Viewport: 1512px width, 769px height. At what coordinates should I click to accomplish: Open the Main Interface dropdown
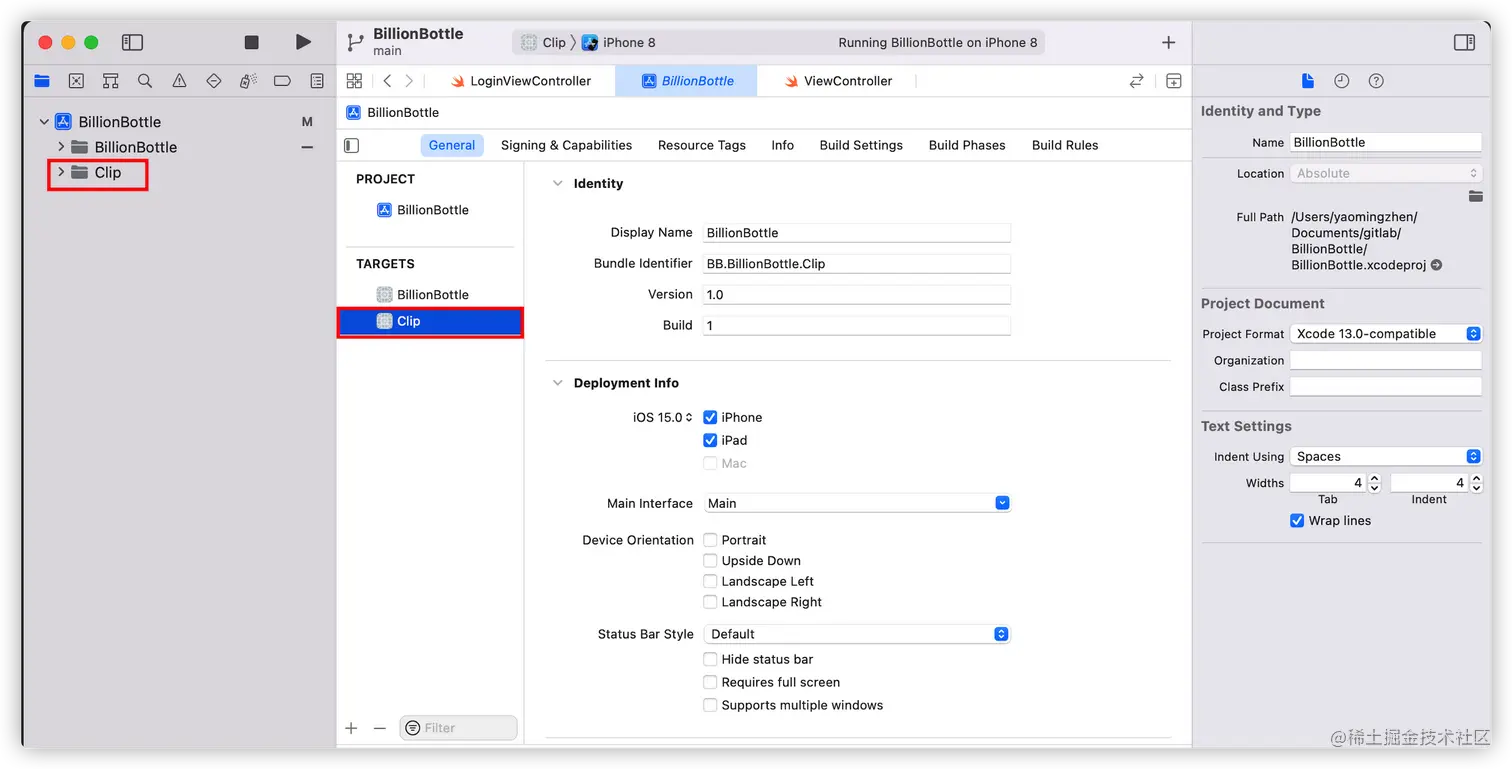pos(857,503)
